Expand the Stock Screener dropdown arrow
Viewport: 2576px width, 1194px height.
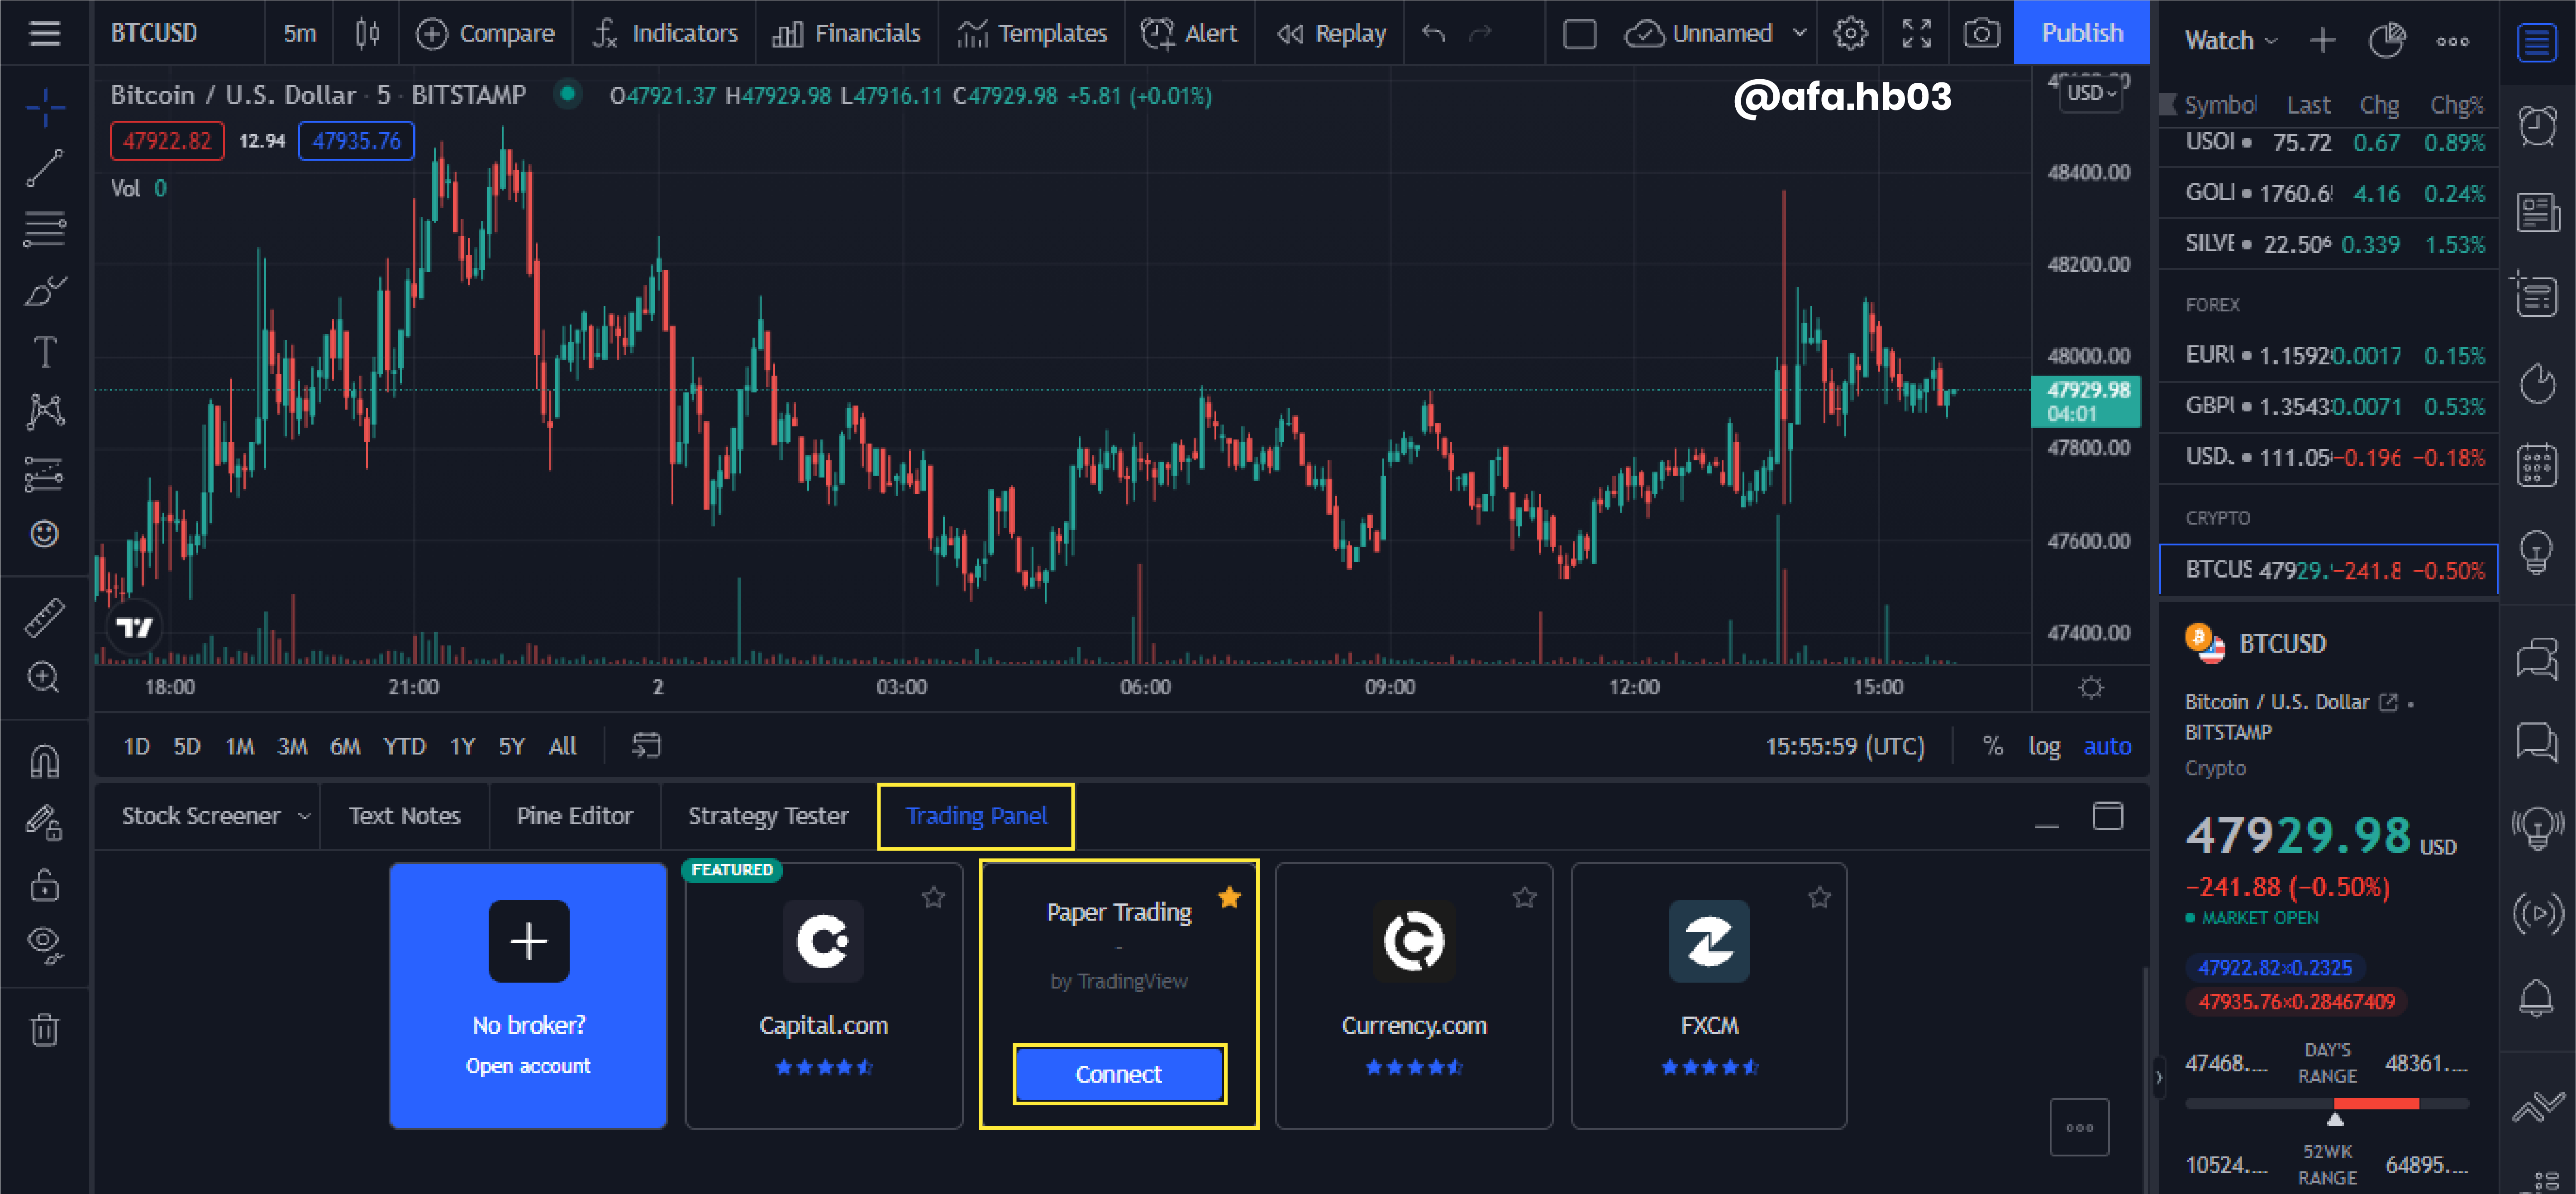[304, 816]
